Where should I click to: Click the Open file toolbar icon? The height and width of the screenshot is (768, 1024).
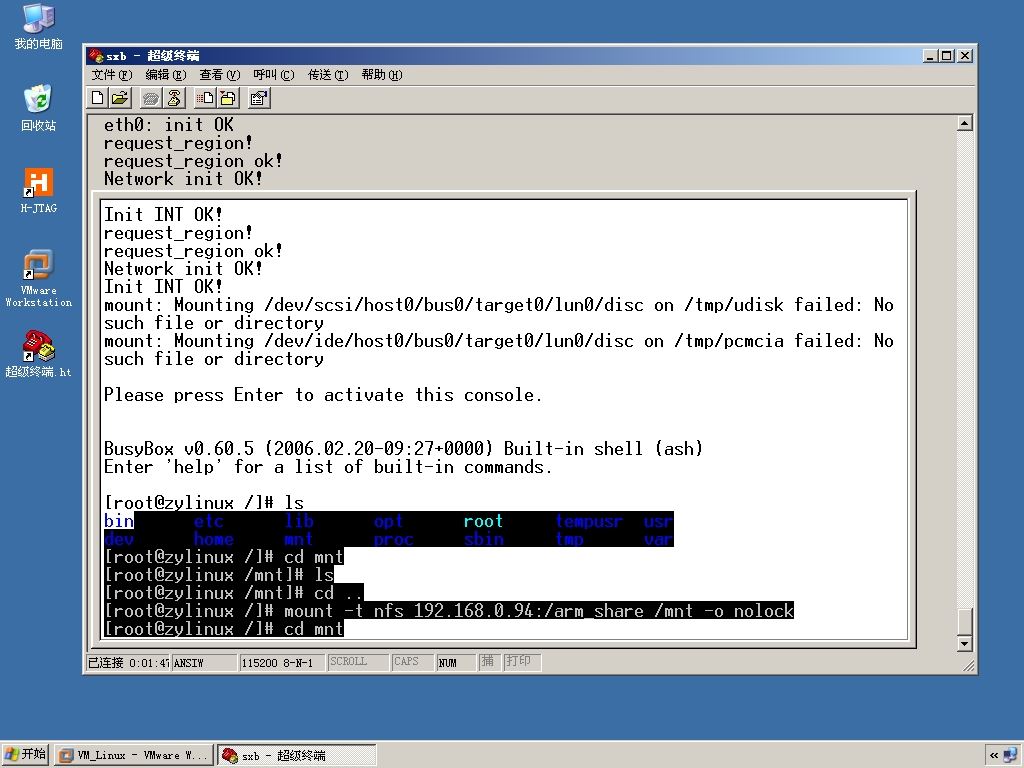click(x=120, y=99)
